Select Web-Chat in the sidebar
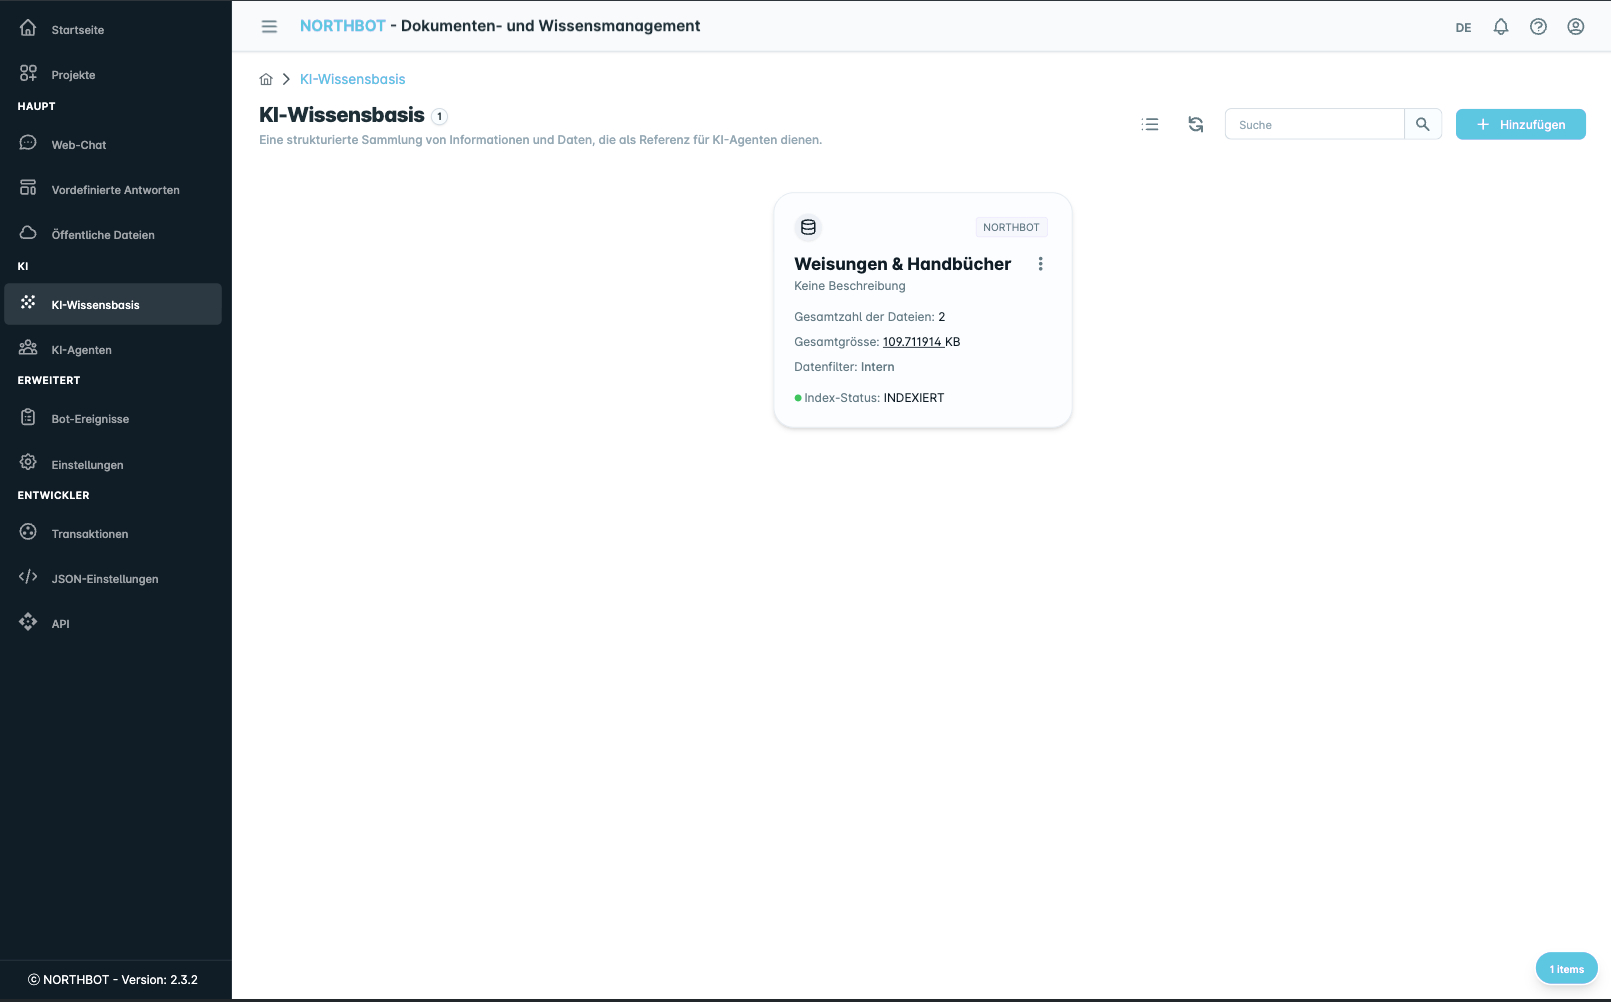 click(x=78, y=144)
